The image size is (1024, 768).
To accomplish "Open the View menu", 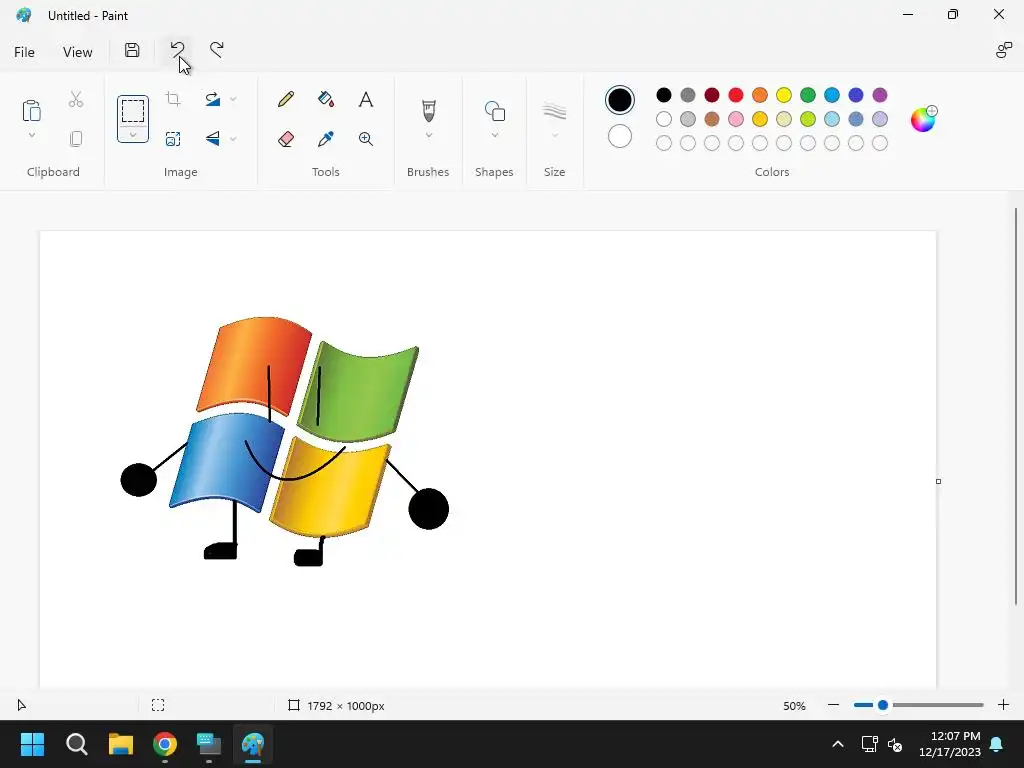I will (78, 52).
